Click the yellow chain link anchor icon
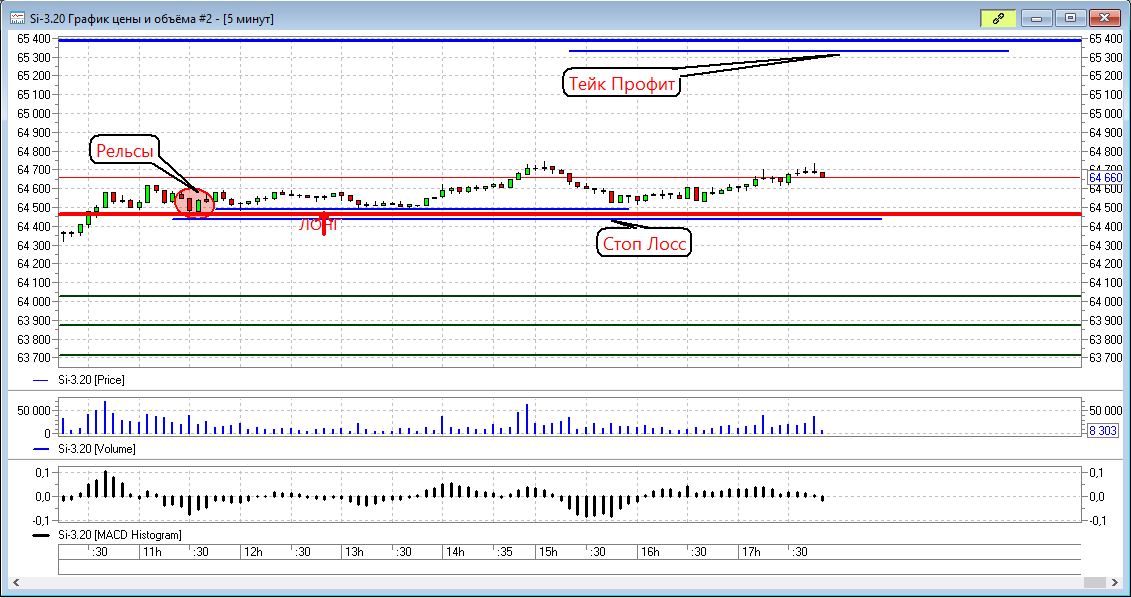The width and height of the screenshot is (1131, 598). [x=998, y=19]
